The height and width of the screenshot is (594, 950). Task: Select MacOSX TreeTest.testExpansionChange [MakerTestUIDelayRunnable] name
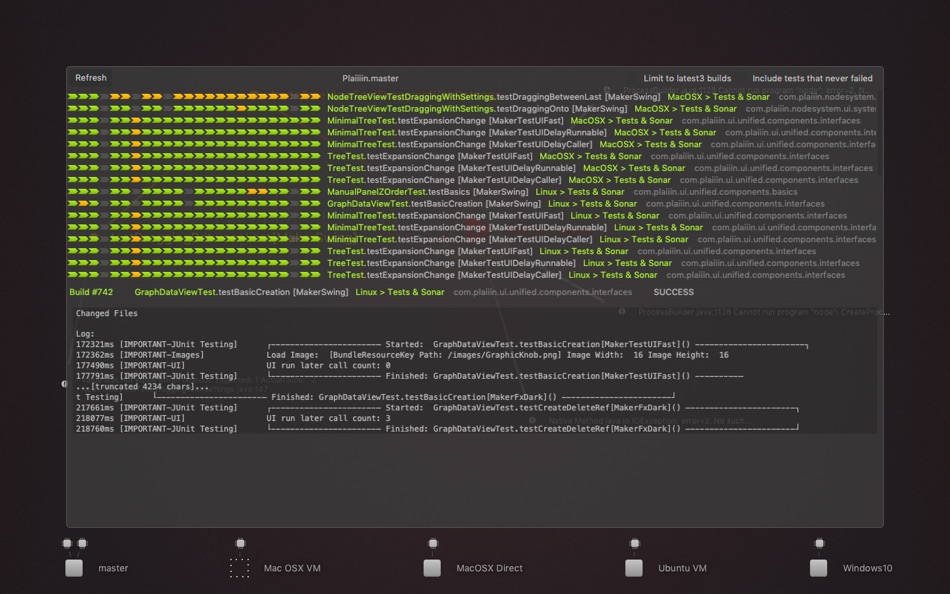coord(451,168)
